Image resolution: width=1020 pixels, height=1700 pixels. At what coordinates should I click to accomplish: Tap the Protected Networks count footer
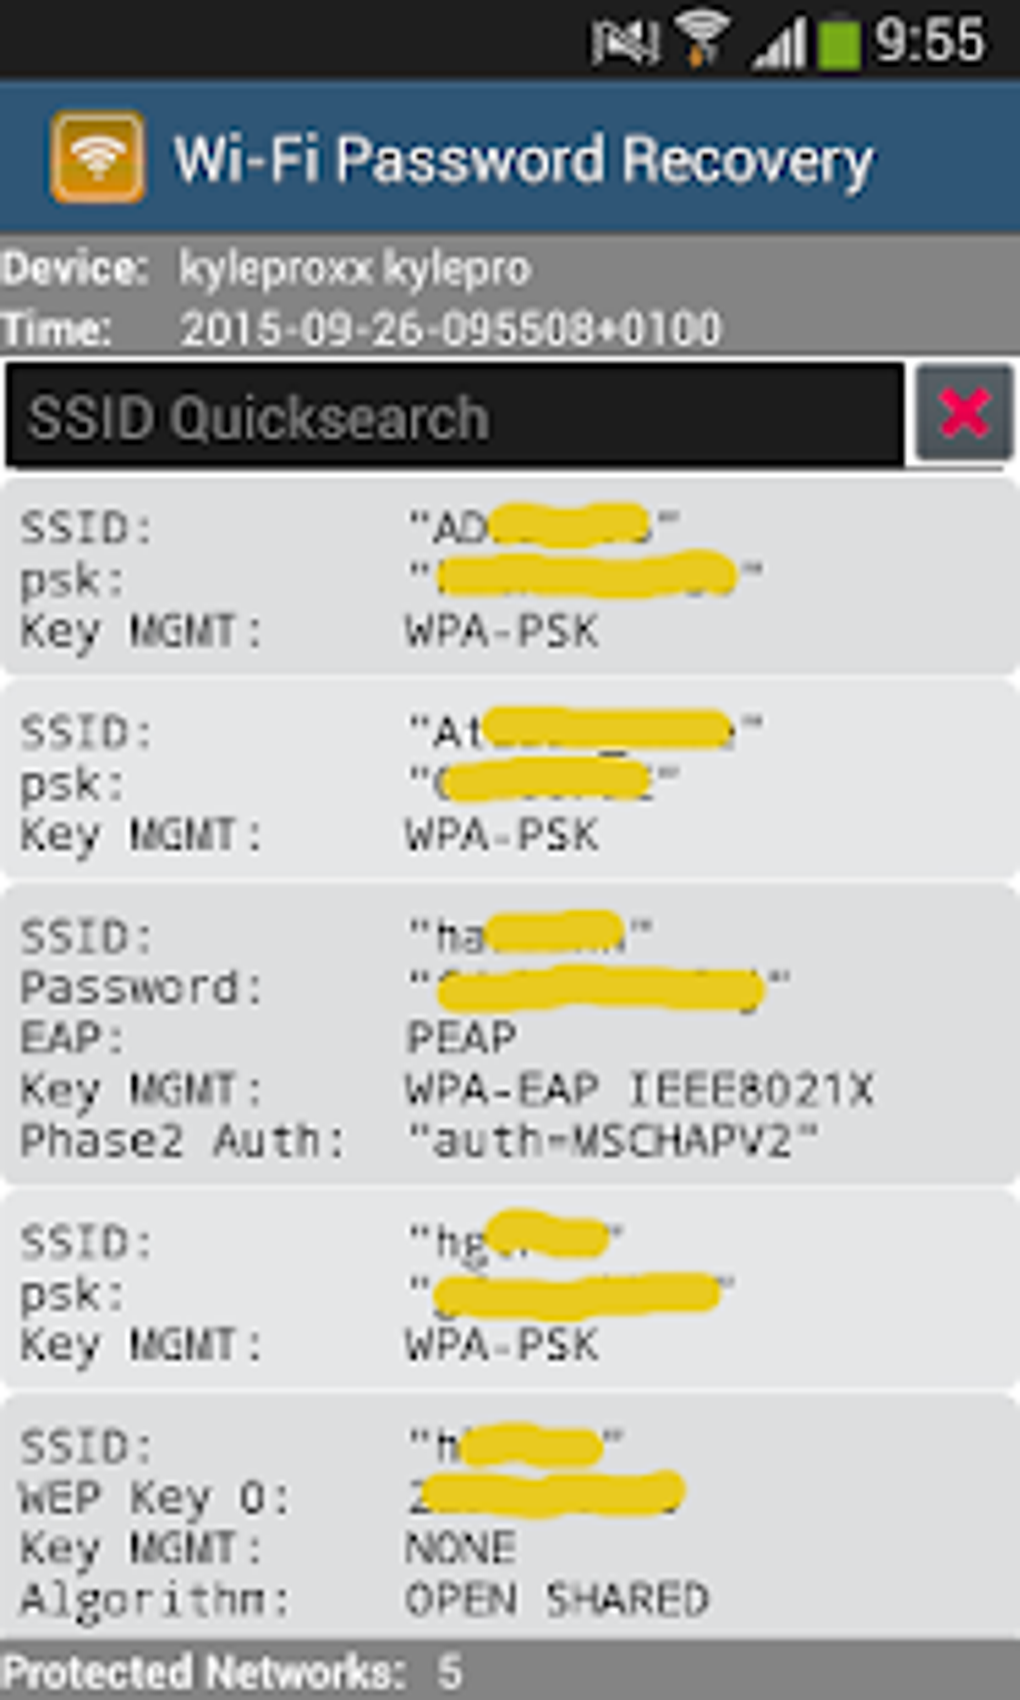coord(232,1671)
